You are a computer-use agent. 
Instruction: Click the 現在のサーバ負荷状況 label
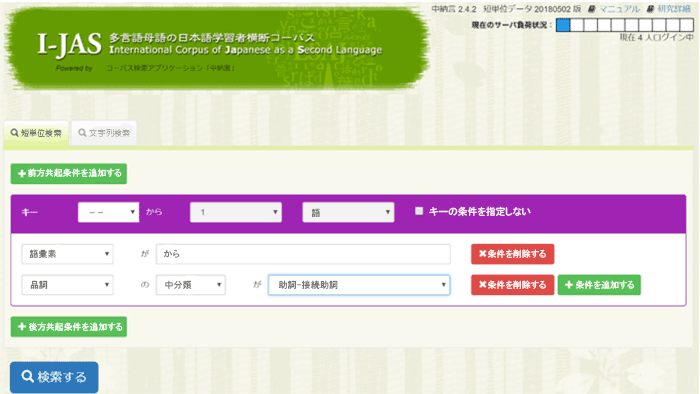click(512, 25)
